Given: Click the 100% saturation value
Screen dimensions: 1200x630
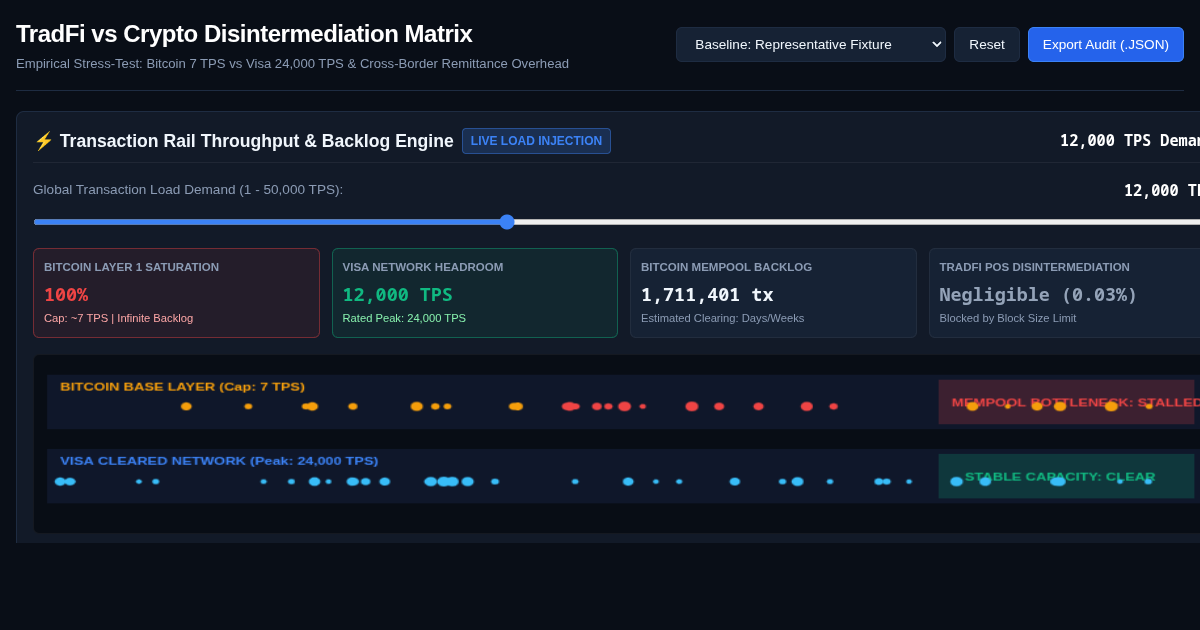Looking at the screenshot, I should (66, 295).
